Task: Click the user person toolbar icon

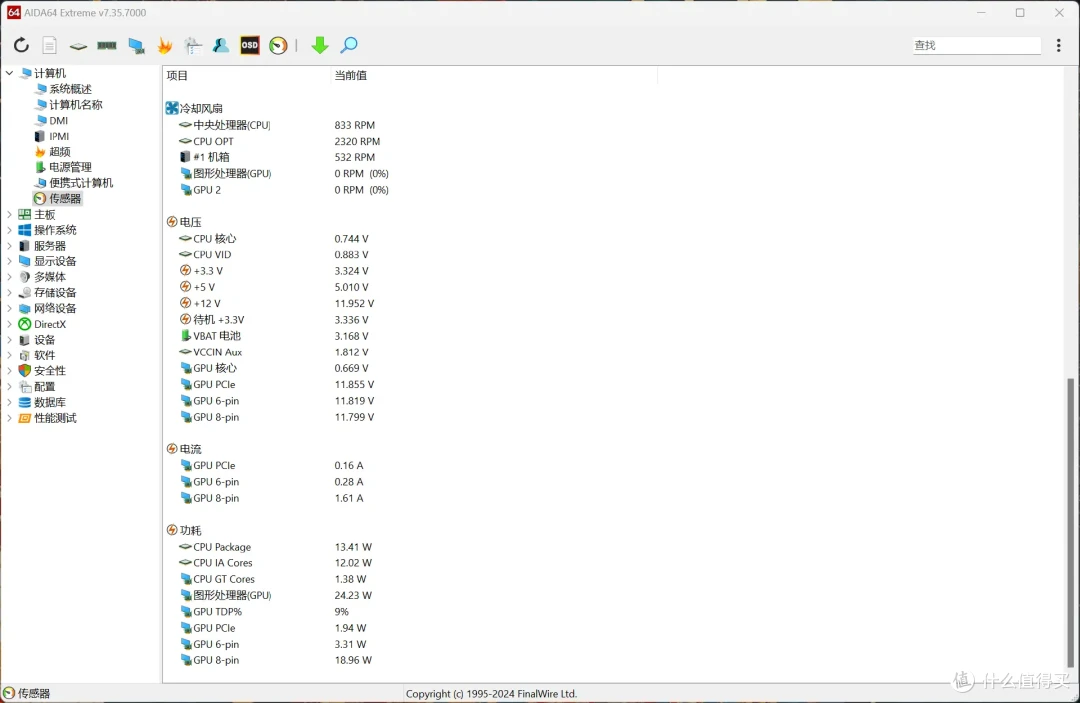Action: (220, 45)
